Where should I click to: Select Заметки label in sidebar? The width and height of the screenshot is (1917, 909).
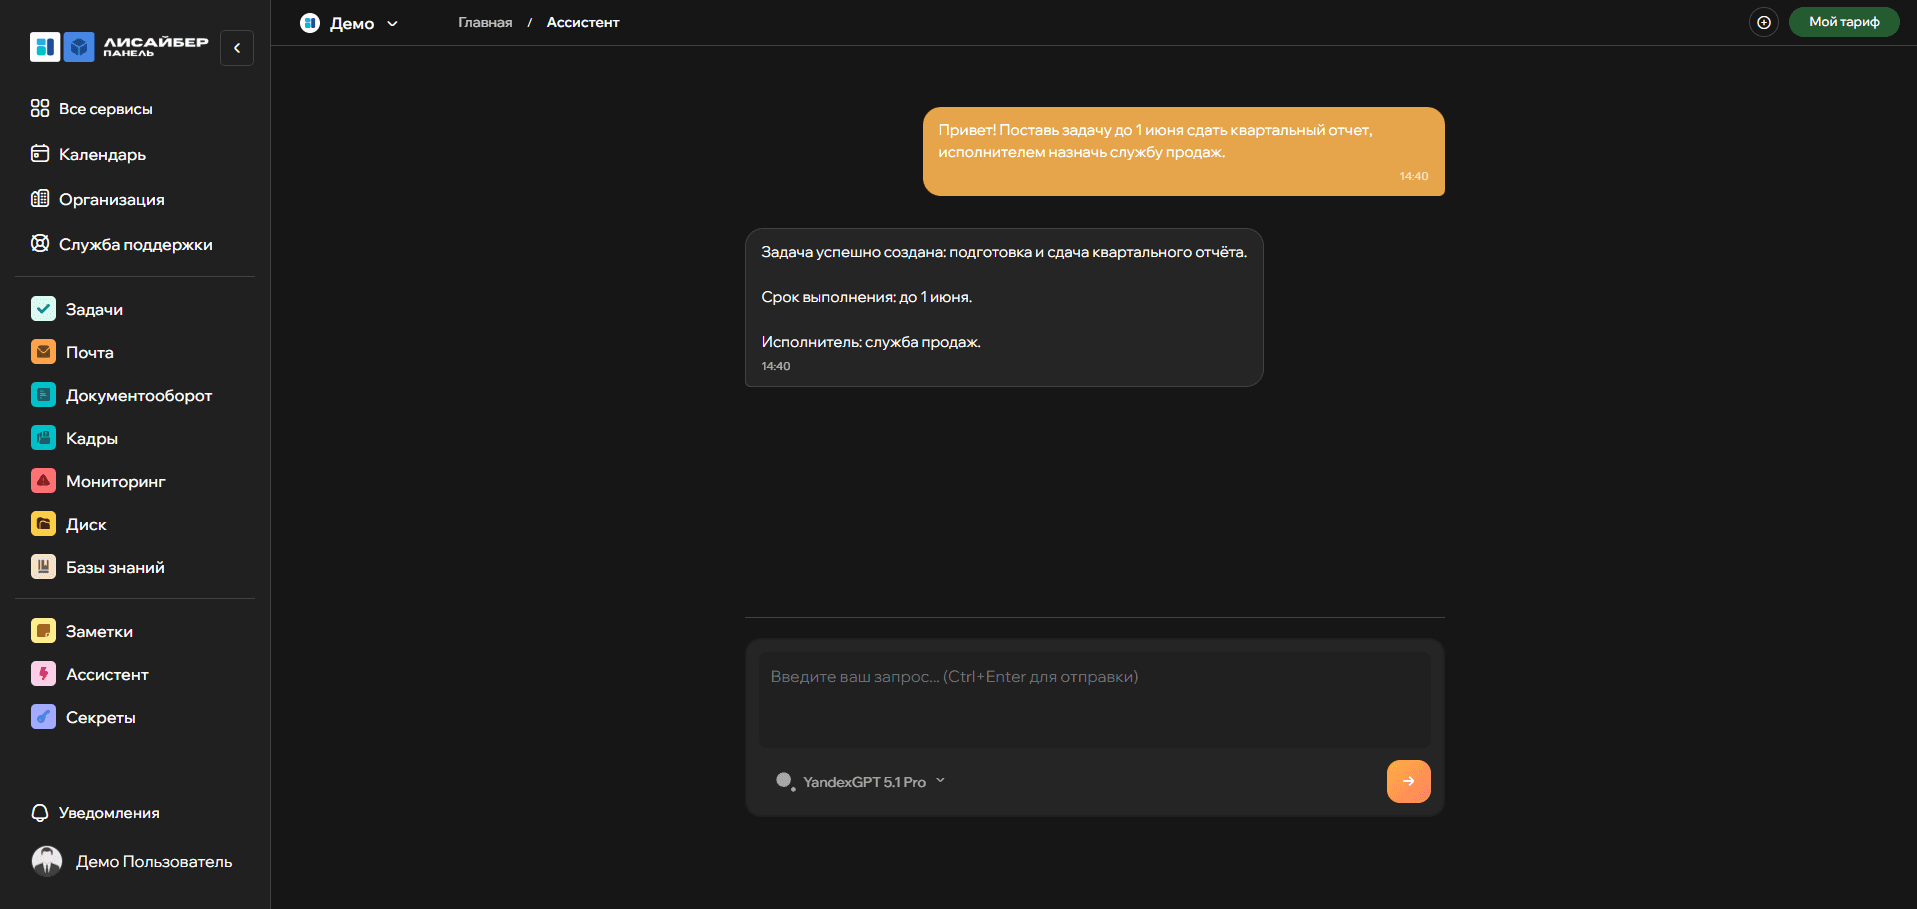point(99,631)
